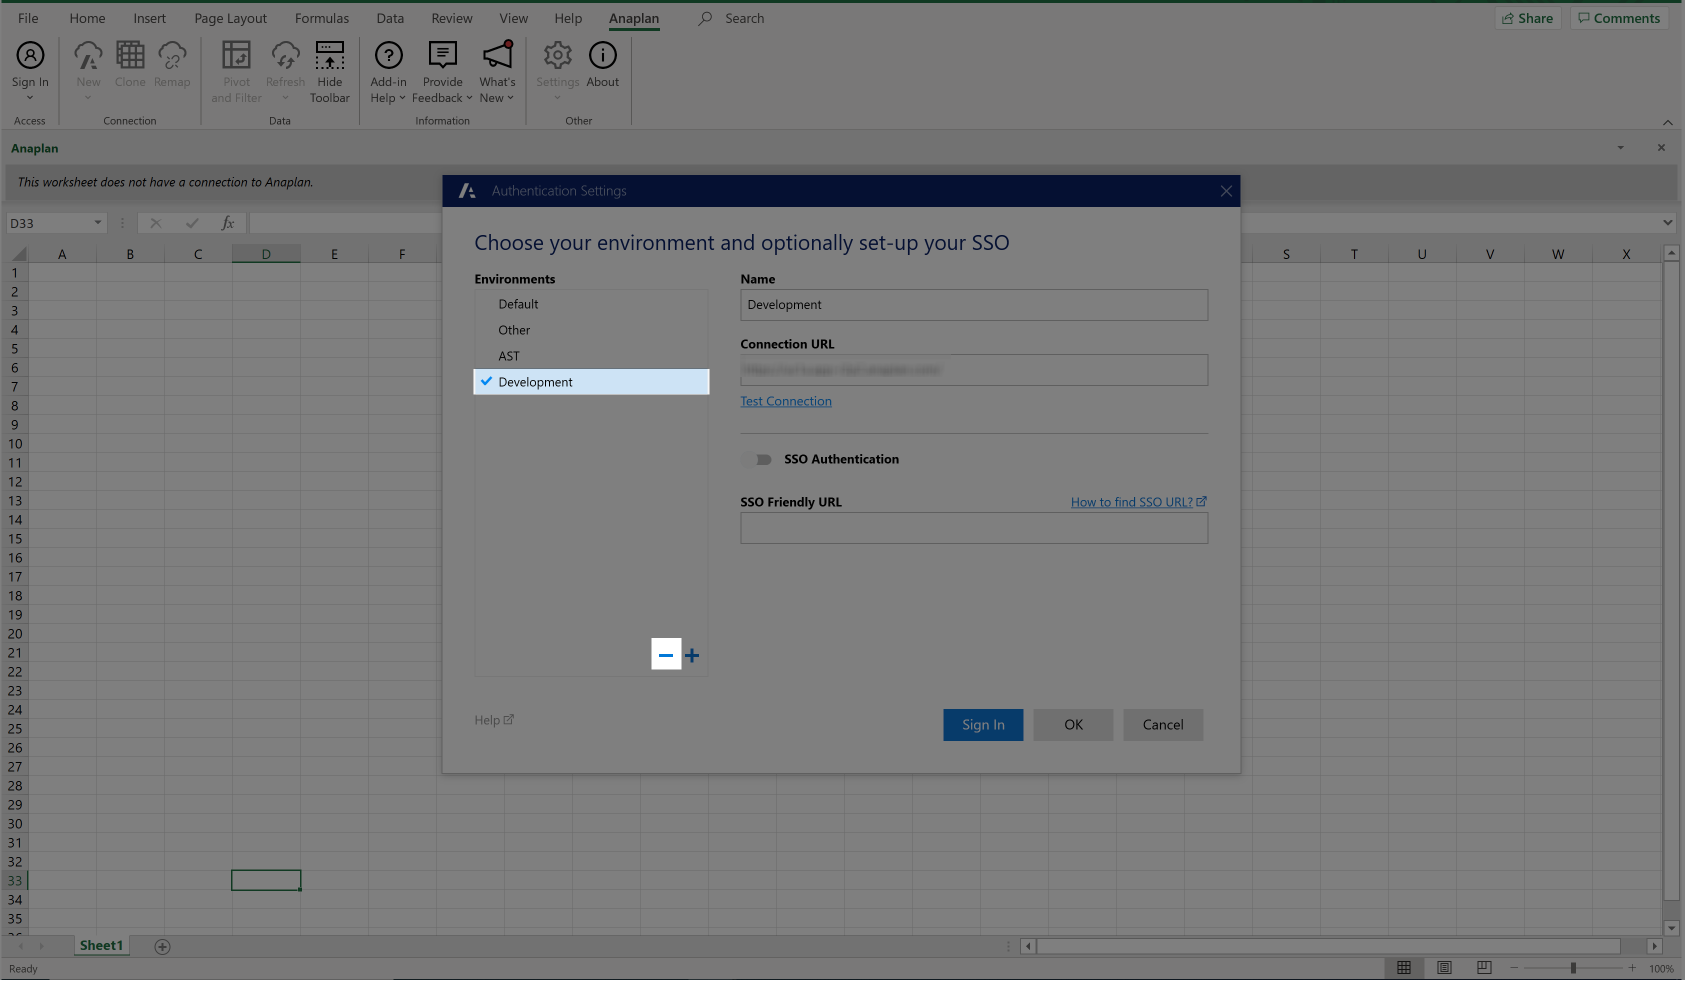Switch to the Data tab
Viewport: 1686px width, 981px height.
390,18
